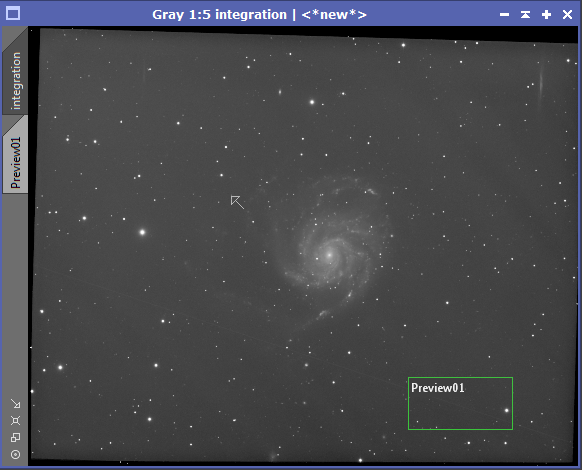582x470 pixels.
Task: Click the bright star above the galaxy
Action: [312, 102]
